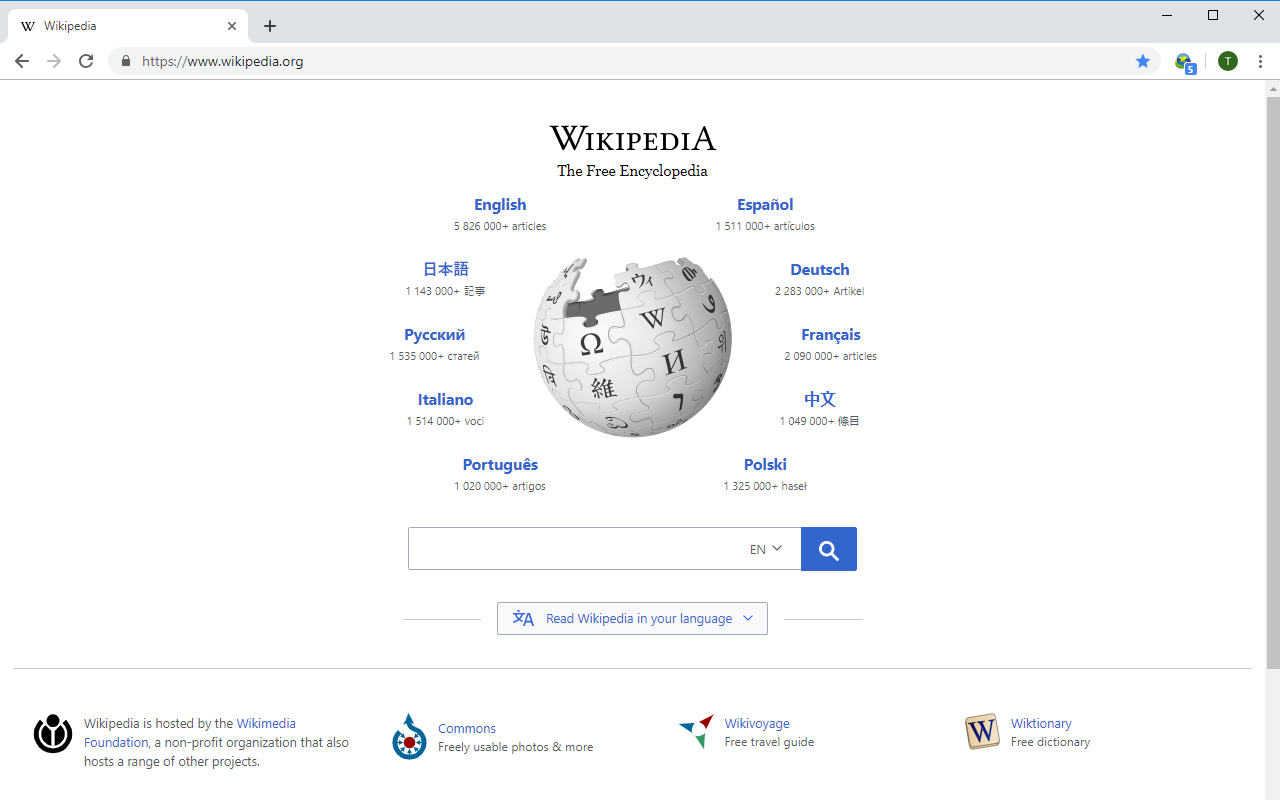Click the text 2 283 000+ Artikel

tap(820, 291)
